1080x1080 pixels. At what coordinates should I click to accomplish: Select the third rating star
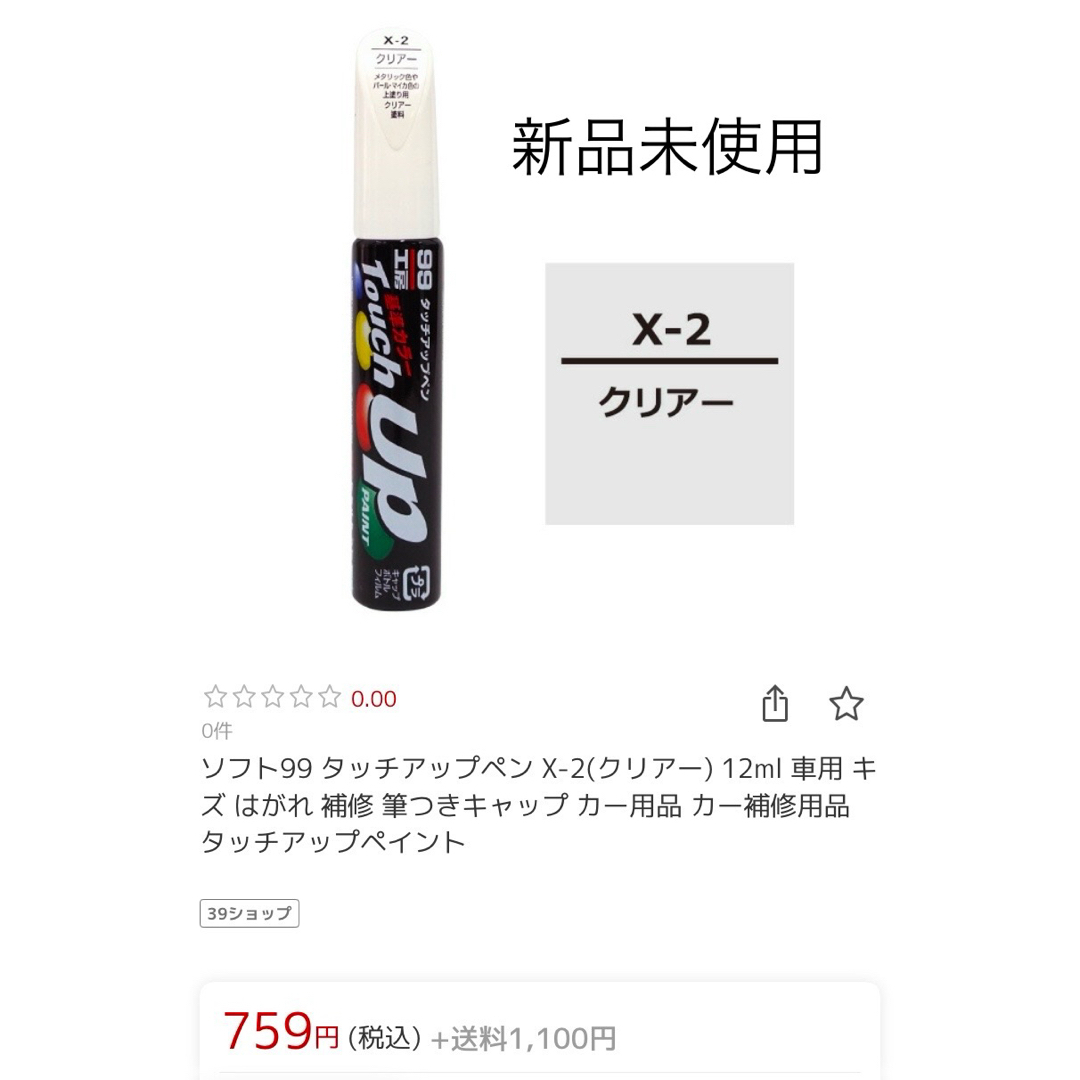(273, 697)
